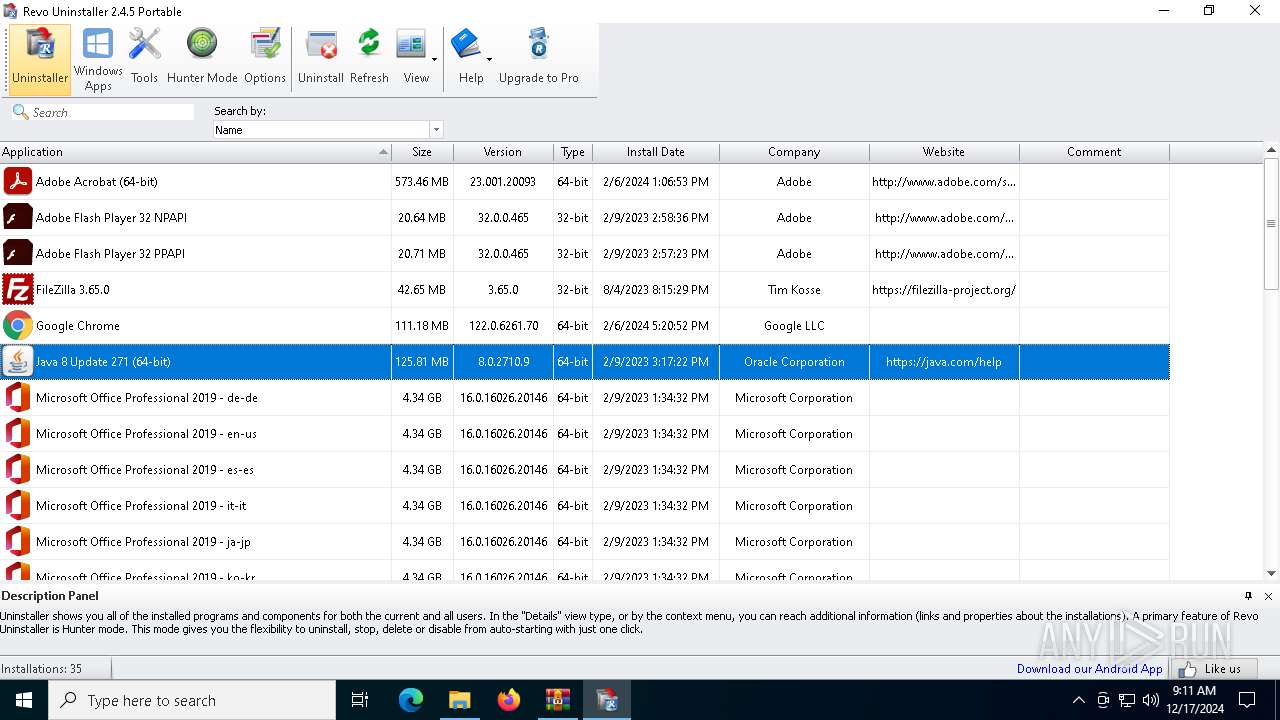The height and width of the screenshot is (720, 1280).
Task: Click the list scroll up arrow
Action: pyautogui.click(x=1272, y=151)
